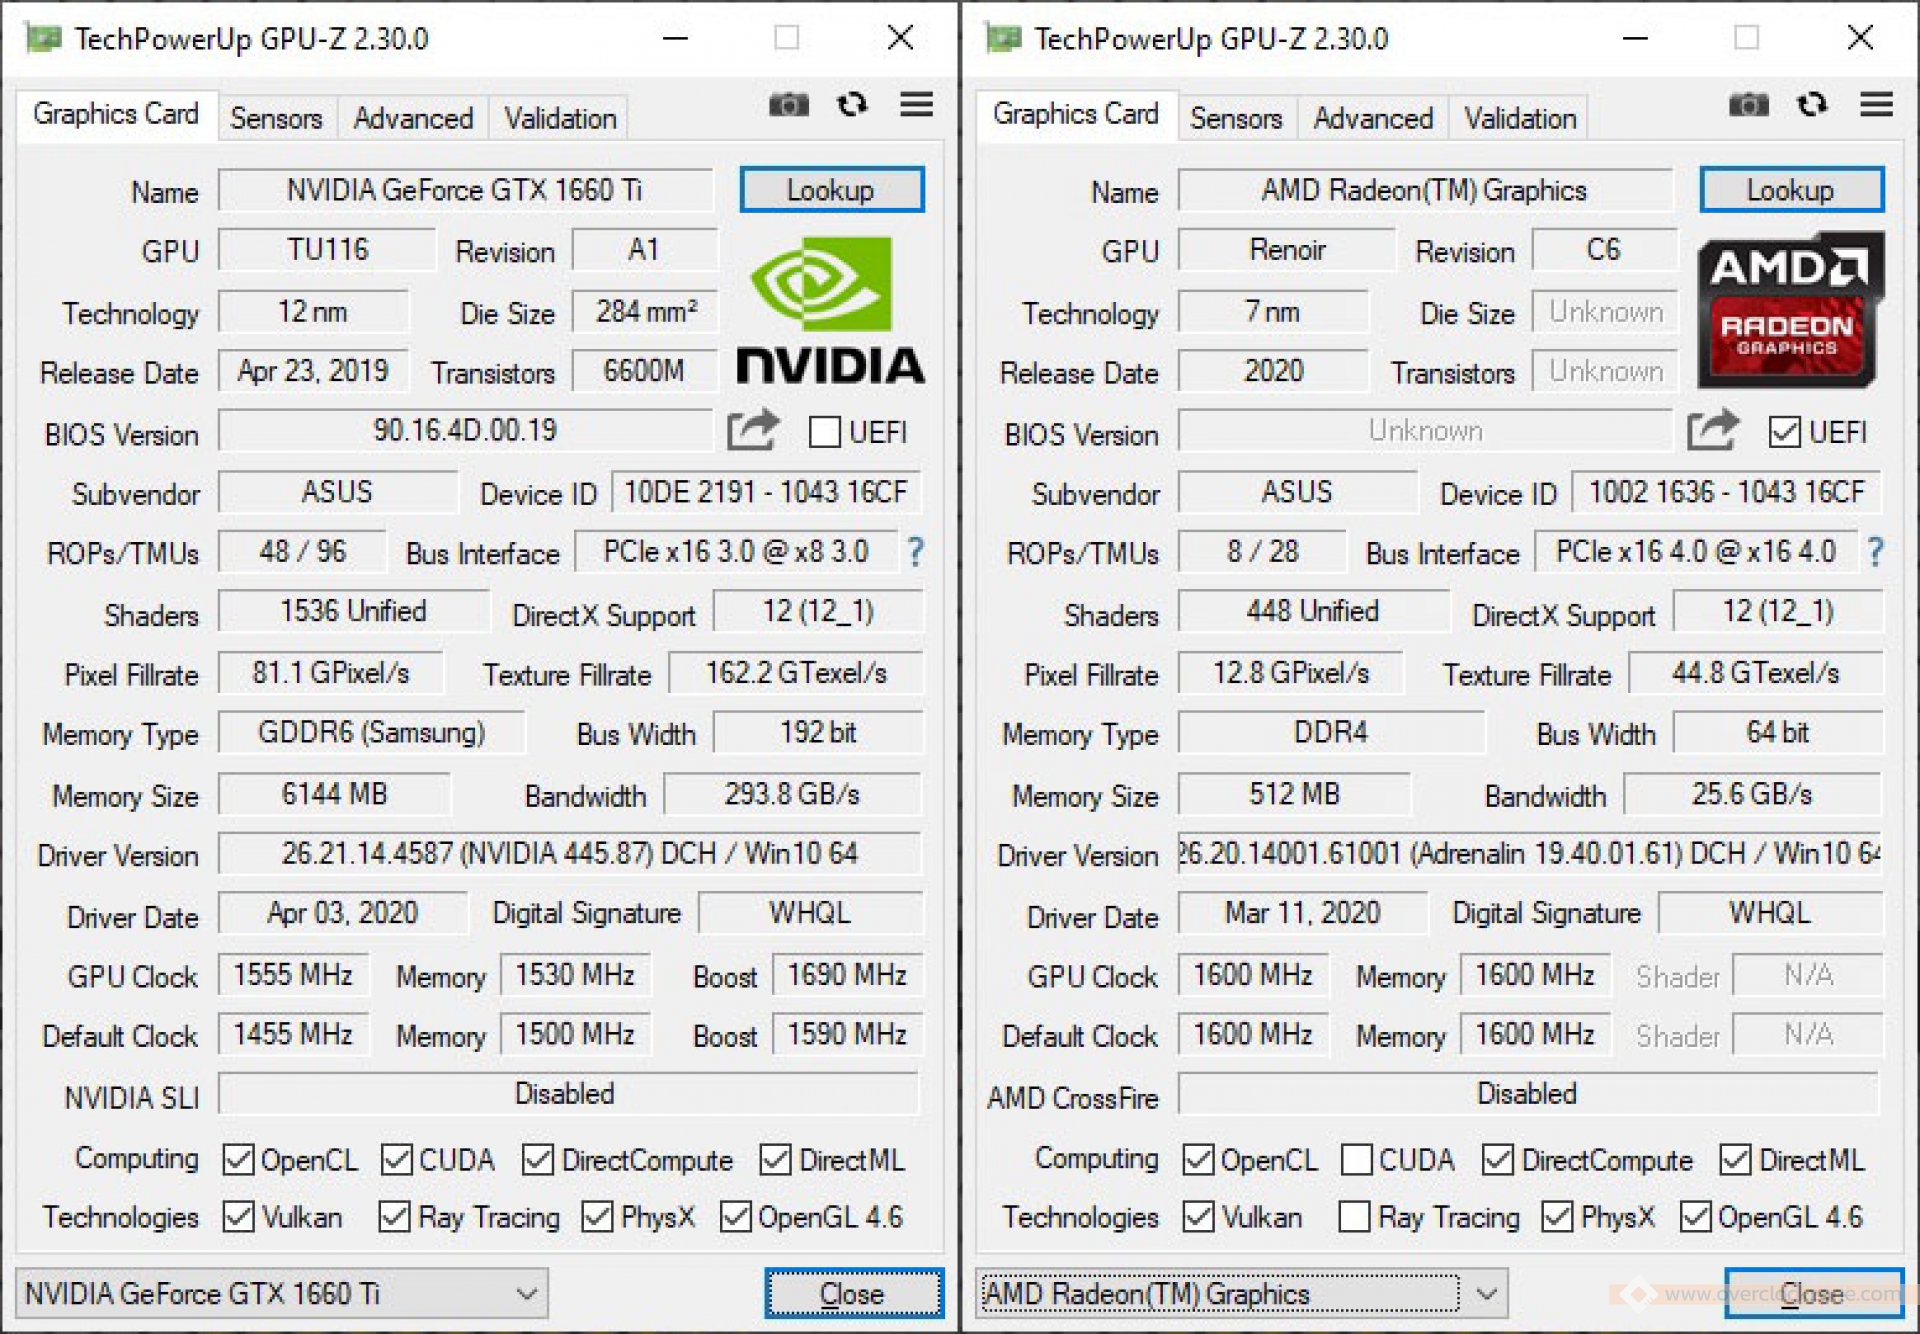Switch to Sensors tab in NVIDIA window
Image resolution: width=1920 pixels, height=1334 pixels.
click(x=276, y=118)
